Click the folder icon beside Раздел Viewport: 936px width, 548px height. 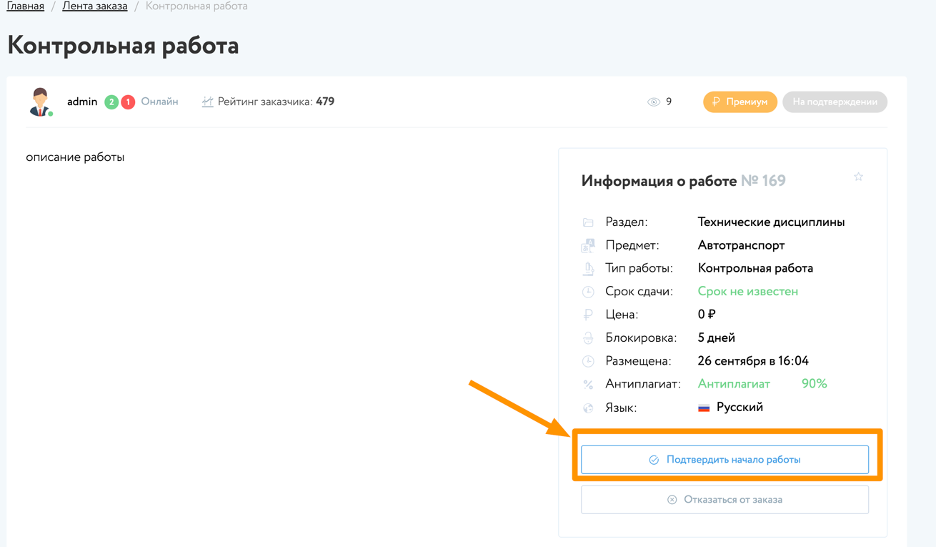(588, 222)
